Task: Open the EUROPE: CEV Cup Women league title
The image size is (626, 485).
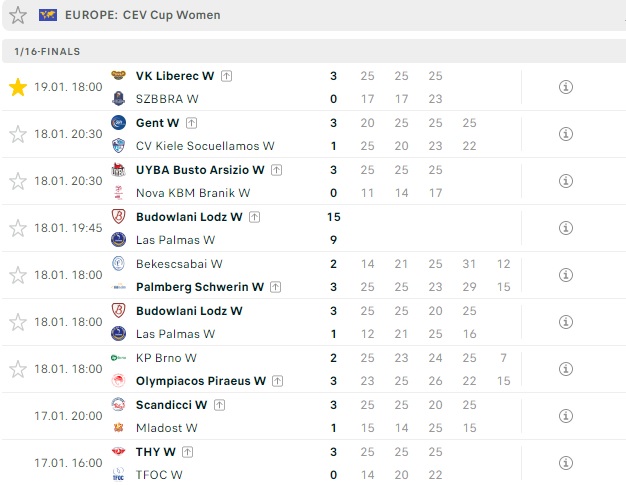Action: [x=143, y=15]
